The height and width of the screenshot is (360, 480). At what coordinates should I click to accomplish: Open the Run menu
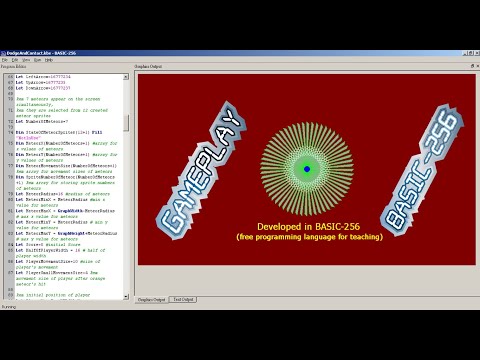click(37, 60)
